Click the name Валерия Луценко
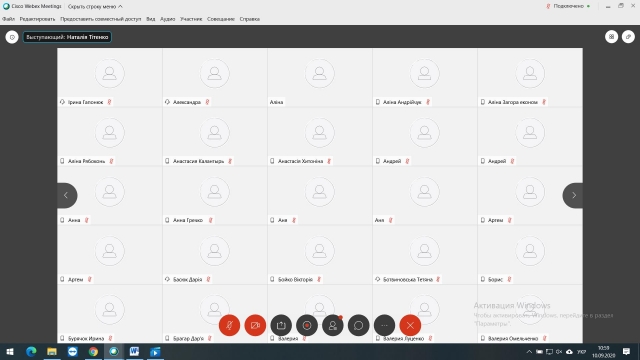This screenshot has height=360, width=640. point(403,339)
